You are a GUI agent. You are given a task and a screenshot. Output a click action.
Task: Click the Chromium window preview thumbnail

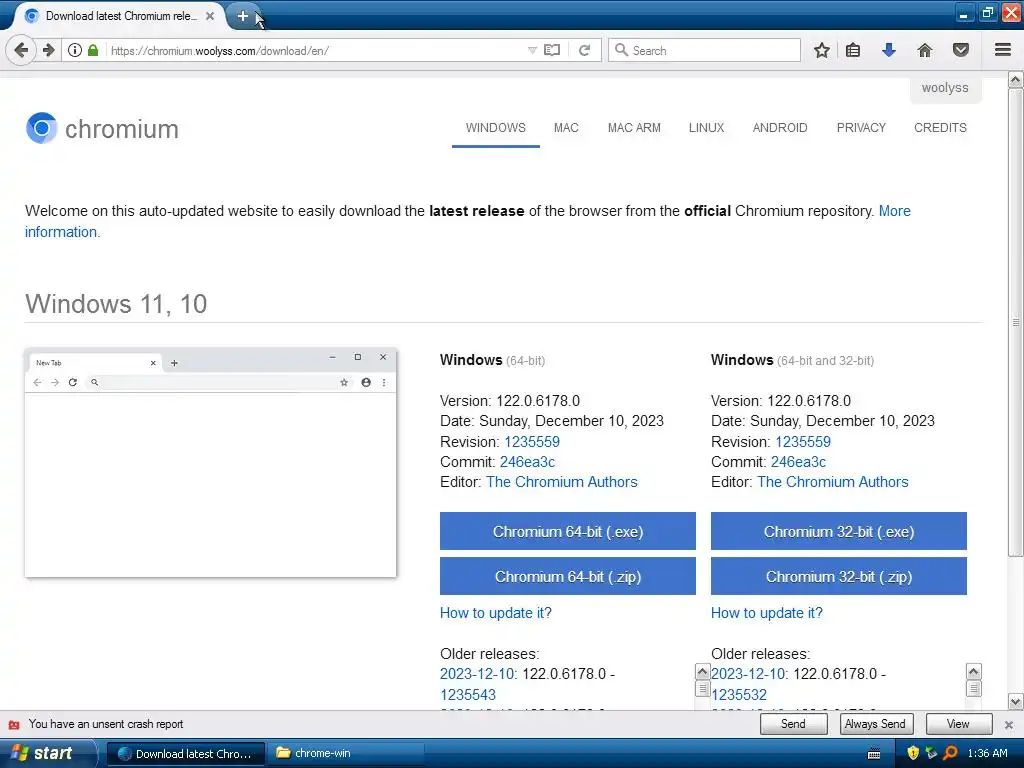pos(210,463)
